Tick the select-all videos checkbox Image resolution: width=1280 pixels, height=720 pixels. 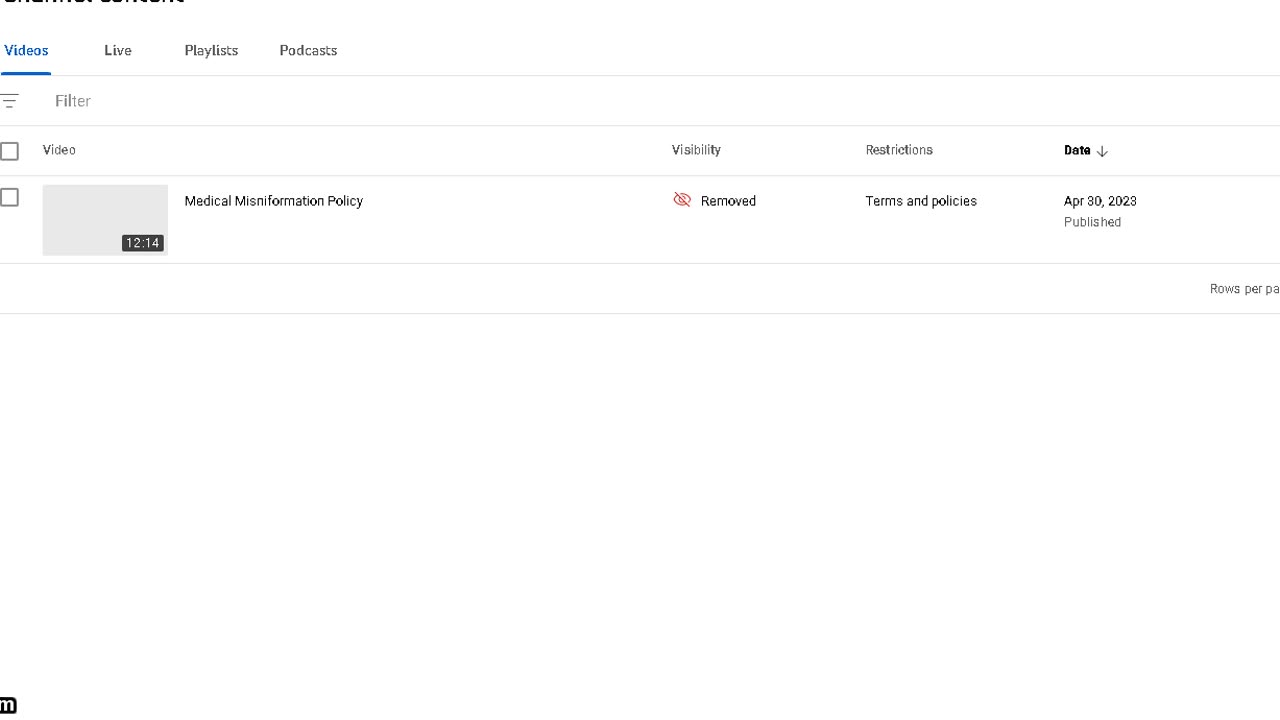9,151
